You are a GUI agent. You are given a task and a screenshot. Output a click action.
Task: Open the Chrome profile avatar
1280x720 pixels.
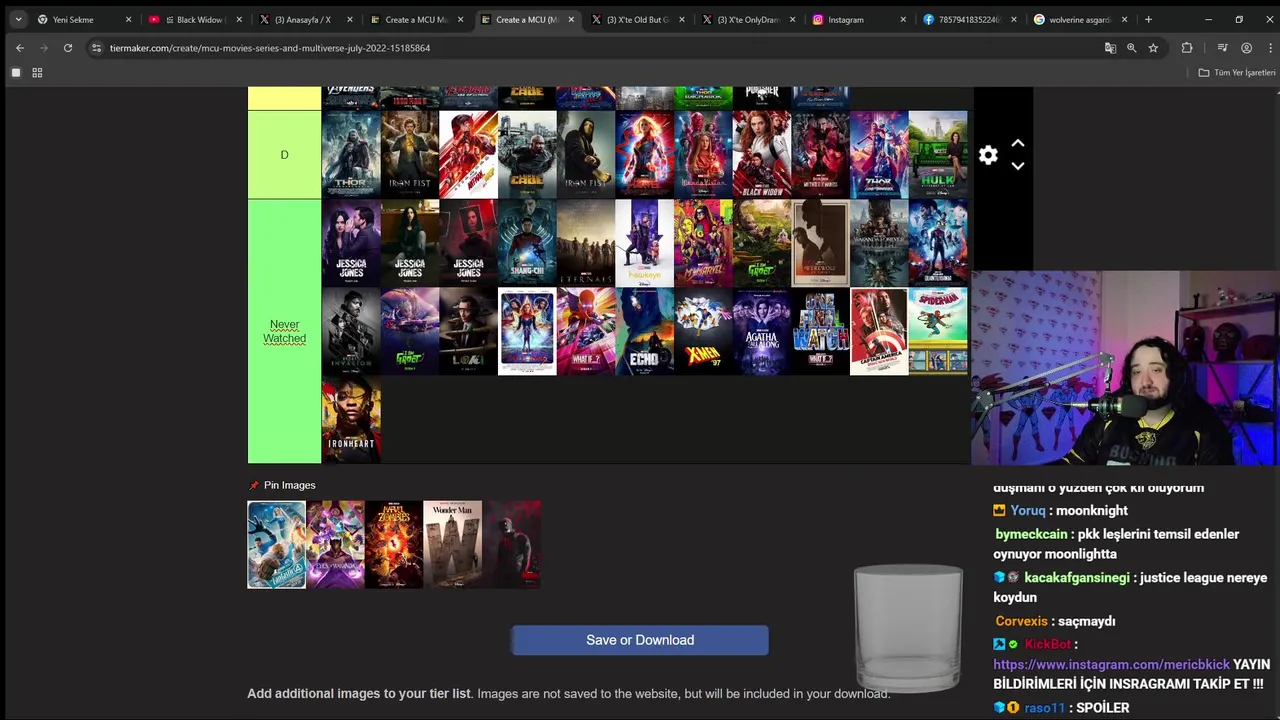tap(1246, 48)
